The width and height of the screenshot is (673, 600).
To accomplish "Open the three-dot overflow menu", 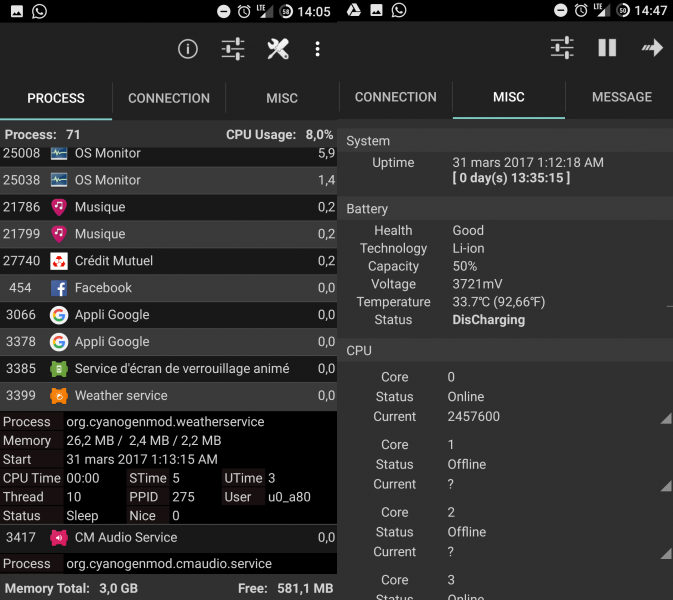I will coord(317,49).
